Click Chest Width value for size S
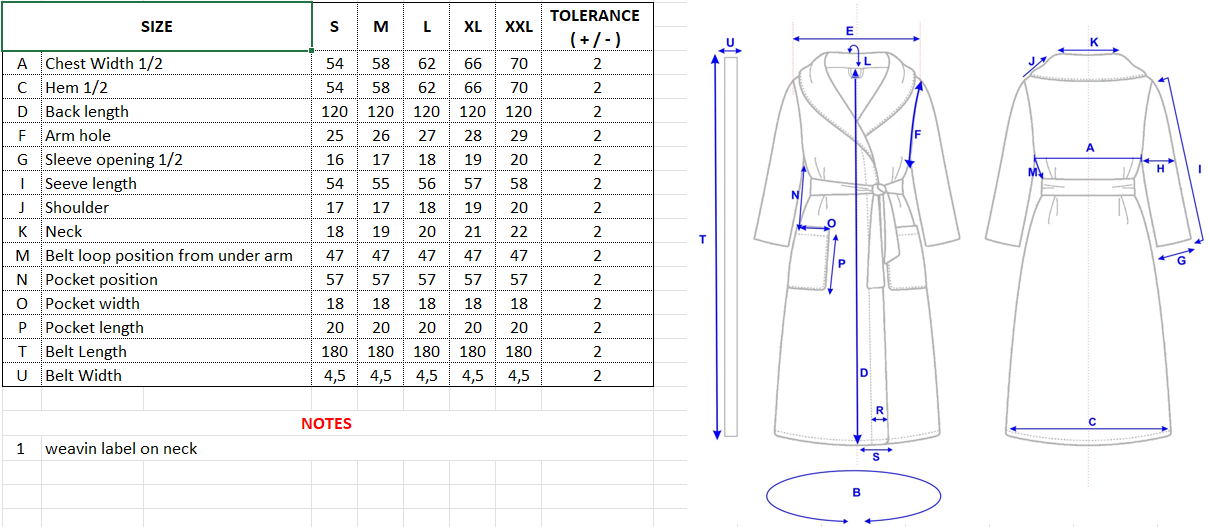1210x527 pixels. (x=335, y=63)
